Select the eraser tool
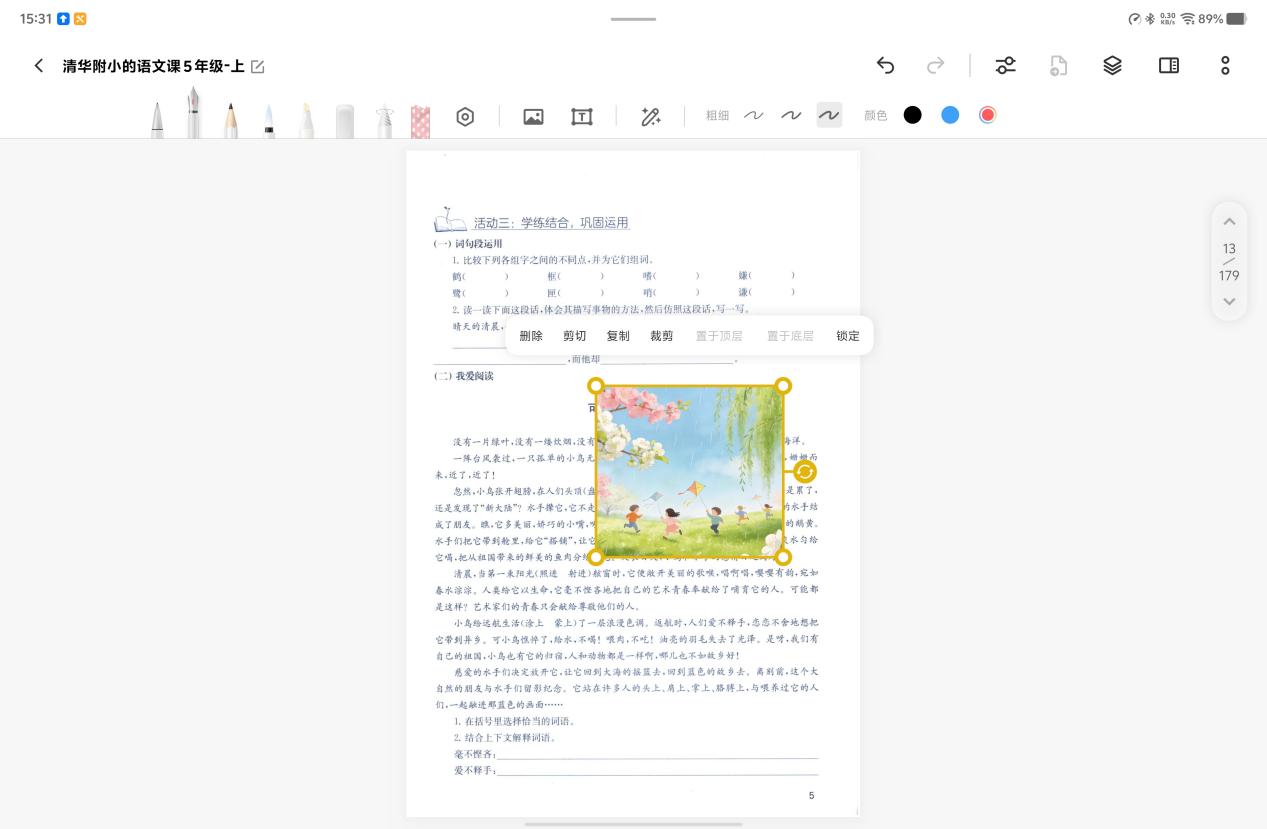Viewport: 1267px width, 829px height. [344, 120]
